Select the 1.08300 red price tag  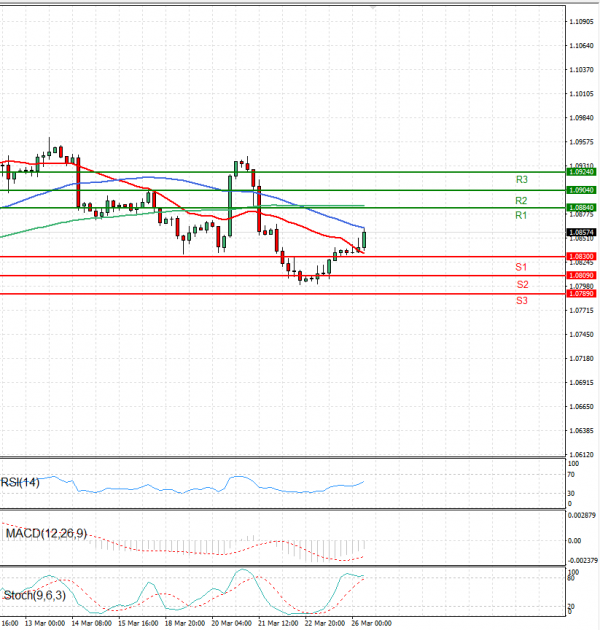click(x=581, y=256)
